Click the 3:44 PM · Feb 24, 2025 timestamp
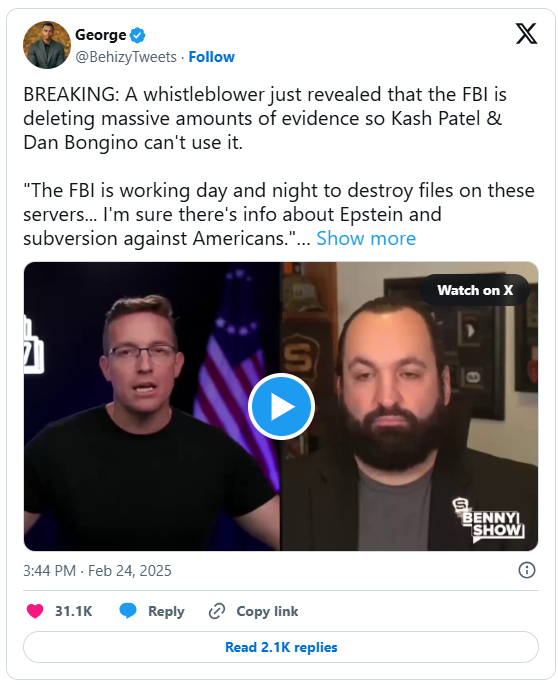 (97, 571)
